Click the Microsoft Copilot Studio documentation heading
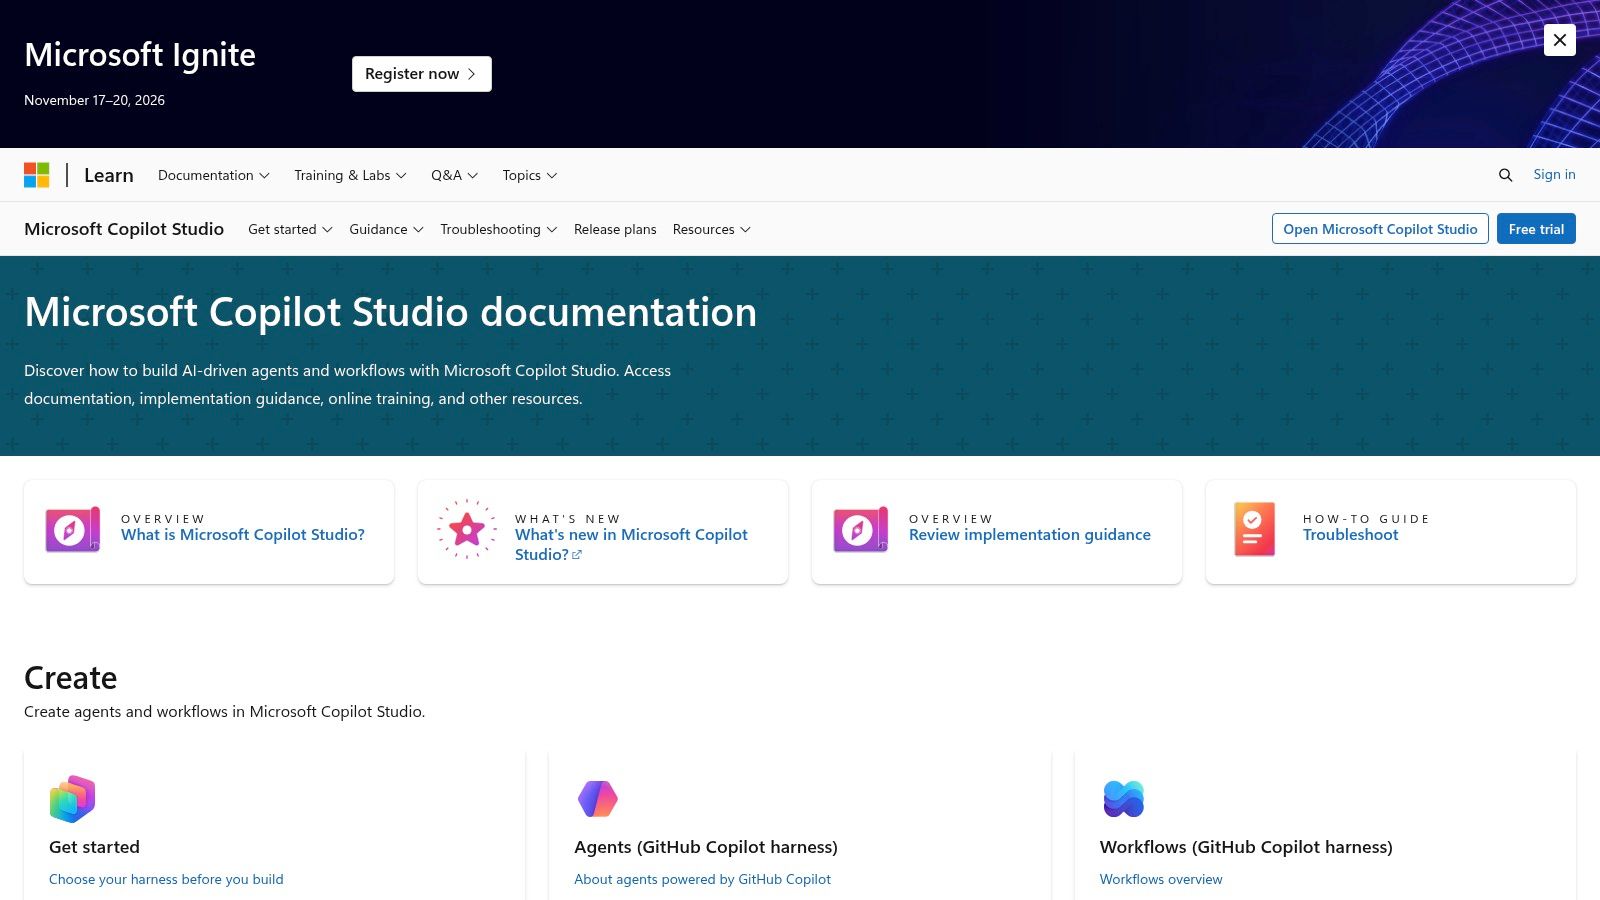1600x900 pixels. (x=390, y=312)
